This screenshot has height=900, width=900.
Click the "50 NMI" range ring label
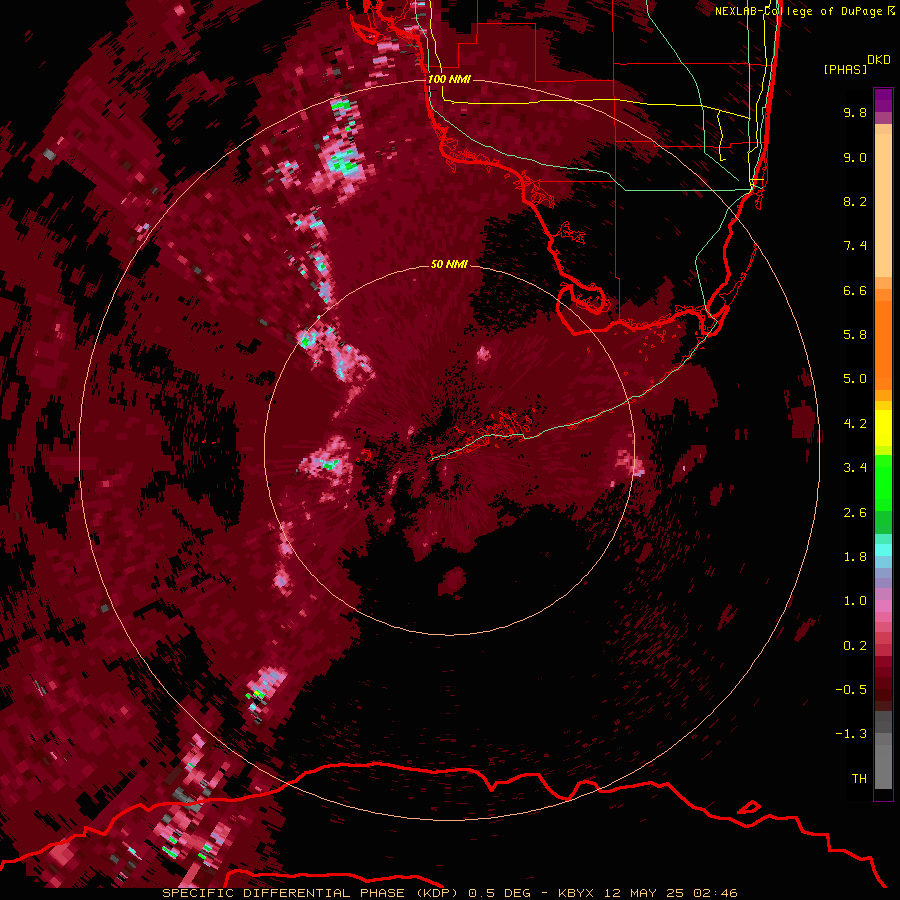(449, 264)
